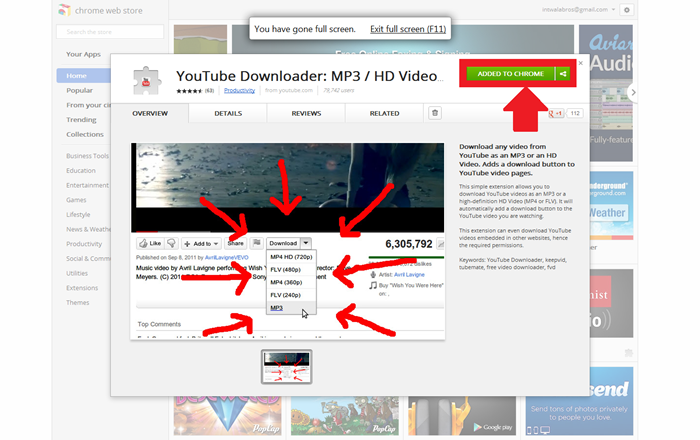Click the screenshot thumbnail below preview
The width and height of the screenshot is (700, 440).
pos(287,367)
